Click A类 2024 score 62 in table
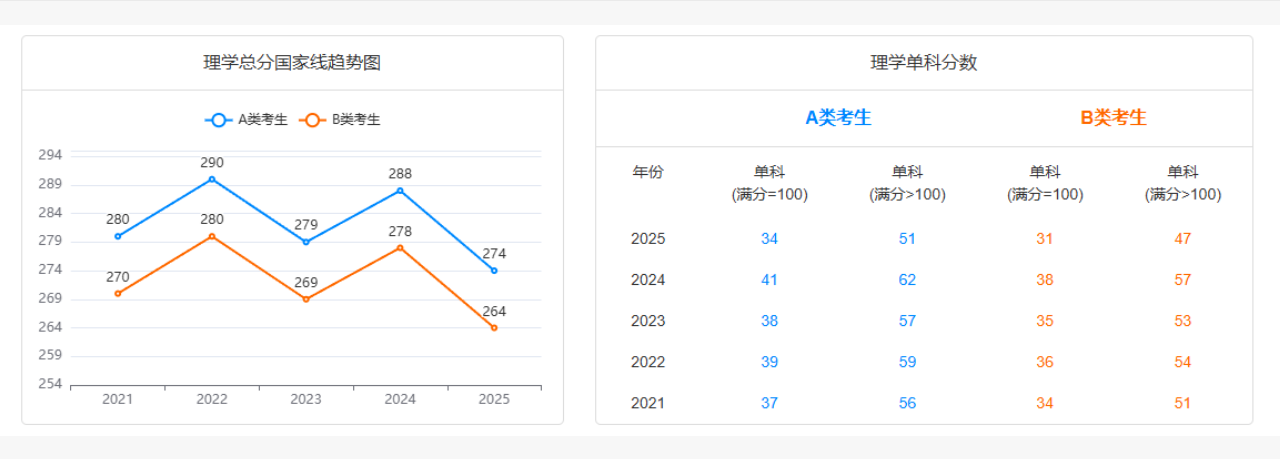This screenshot has height=459, width=1280. (x=907, y=280)
